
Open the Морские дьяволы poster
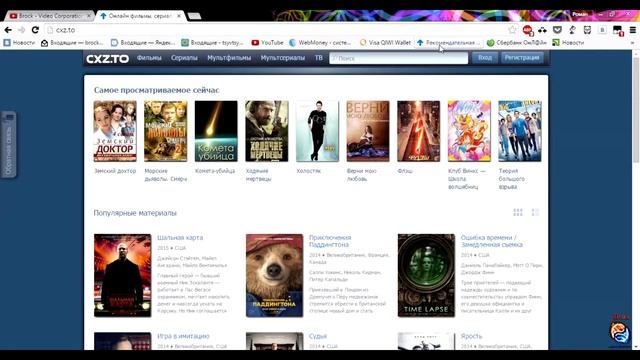(x=165, y=131)
